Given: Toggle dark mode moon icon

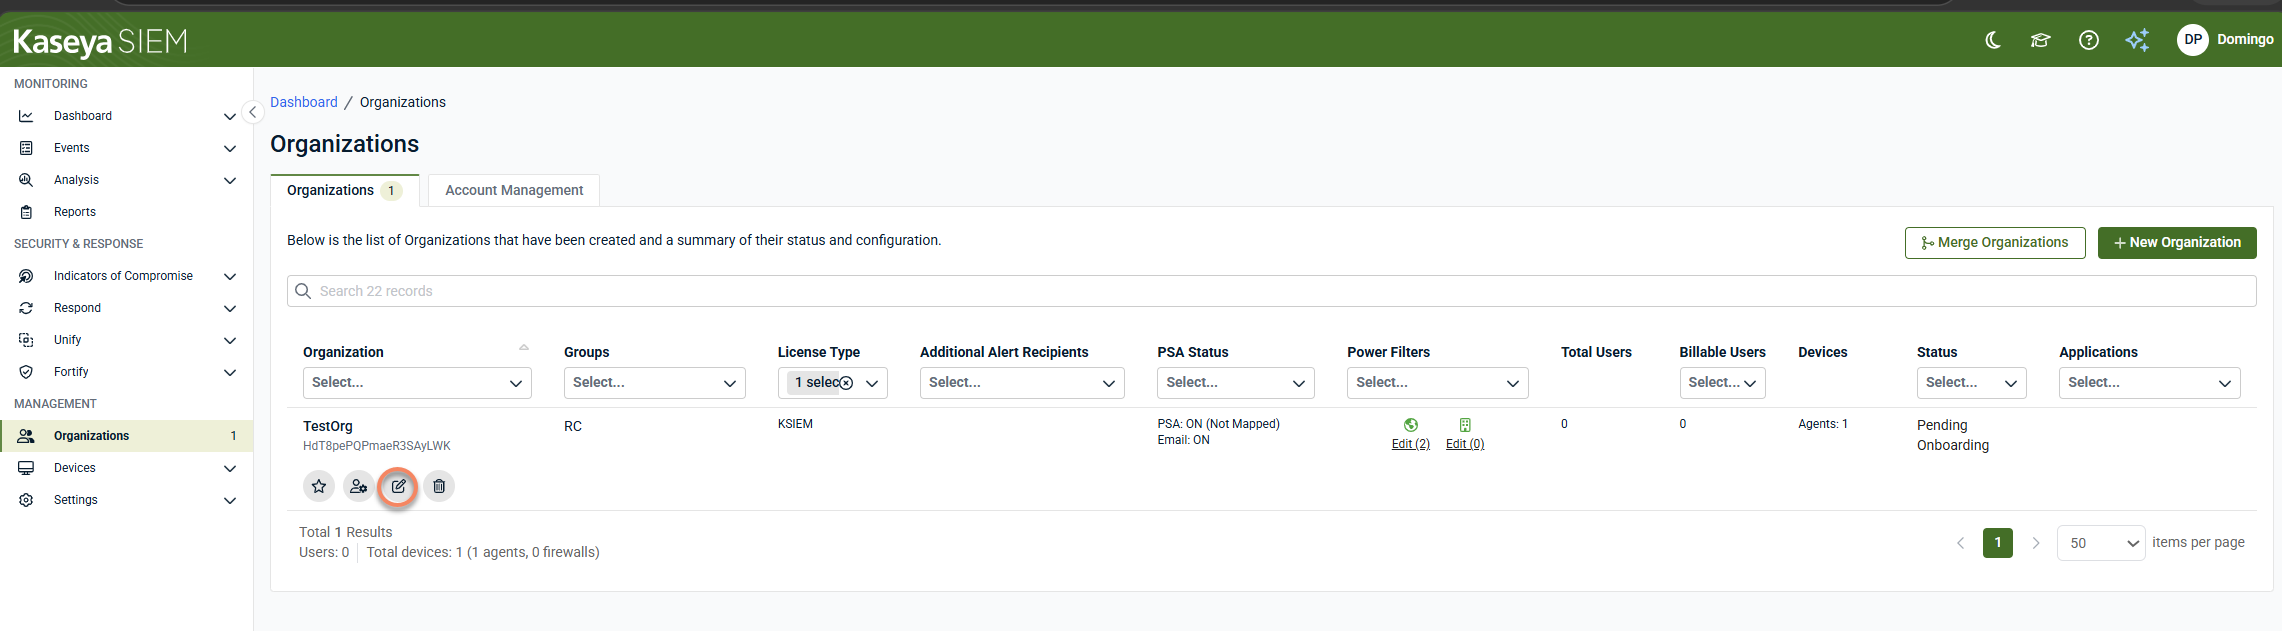Looking at the screenshot, I should (x=1992, y=40).
